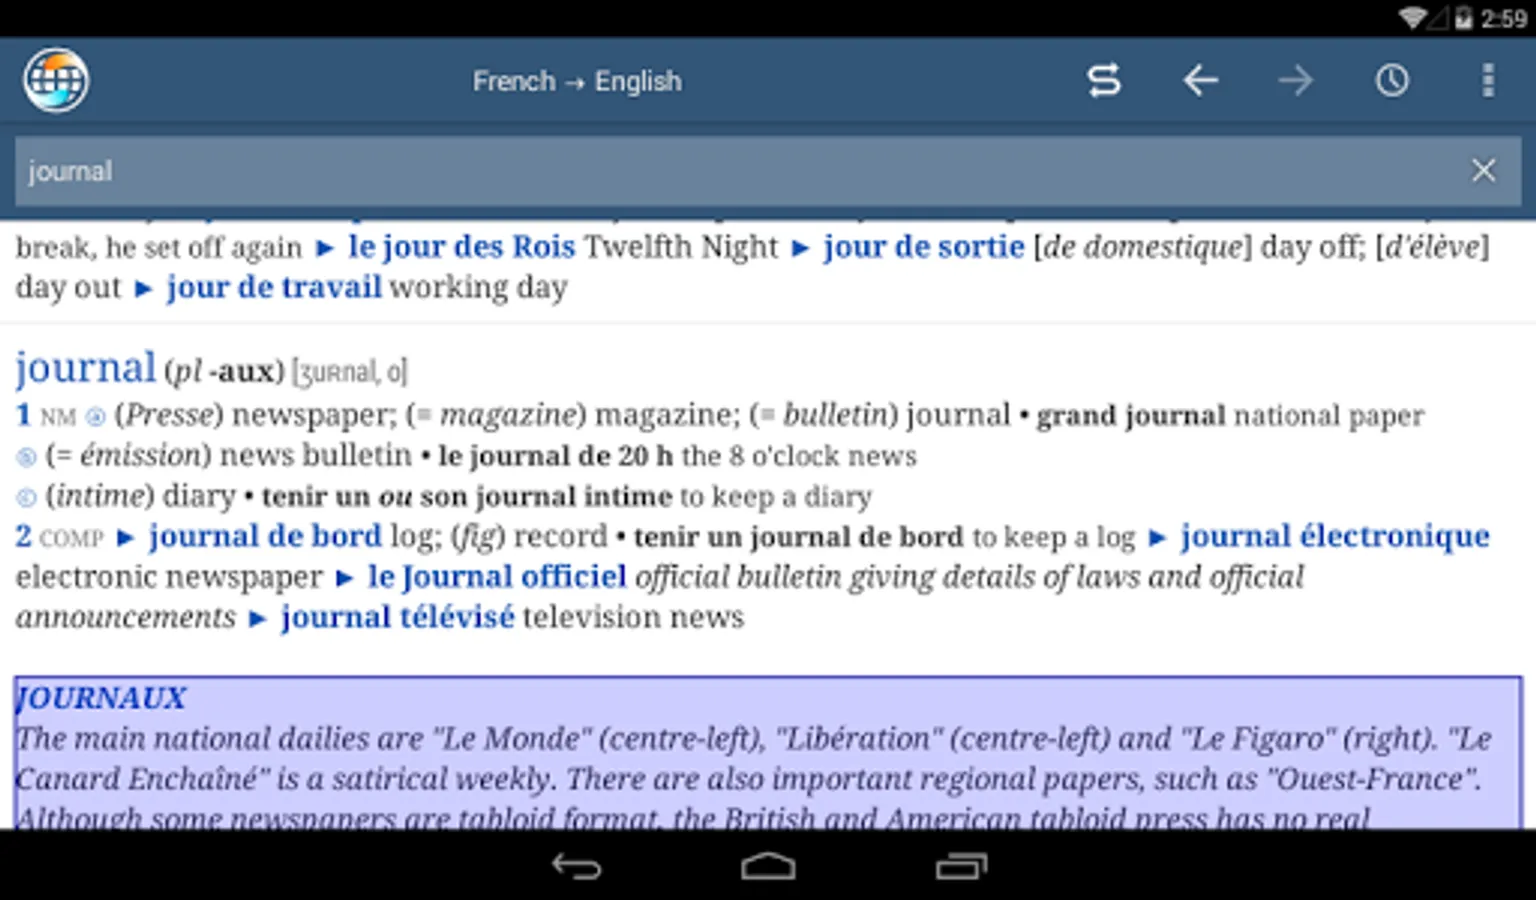Tap the Android recent apps button

coord(961,866)
